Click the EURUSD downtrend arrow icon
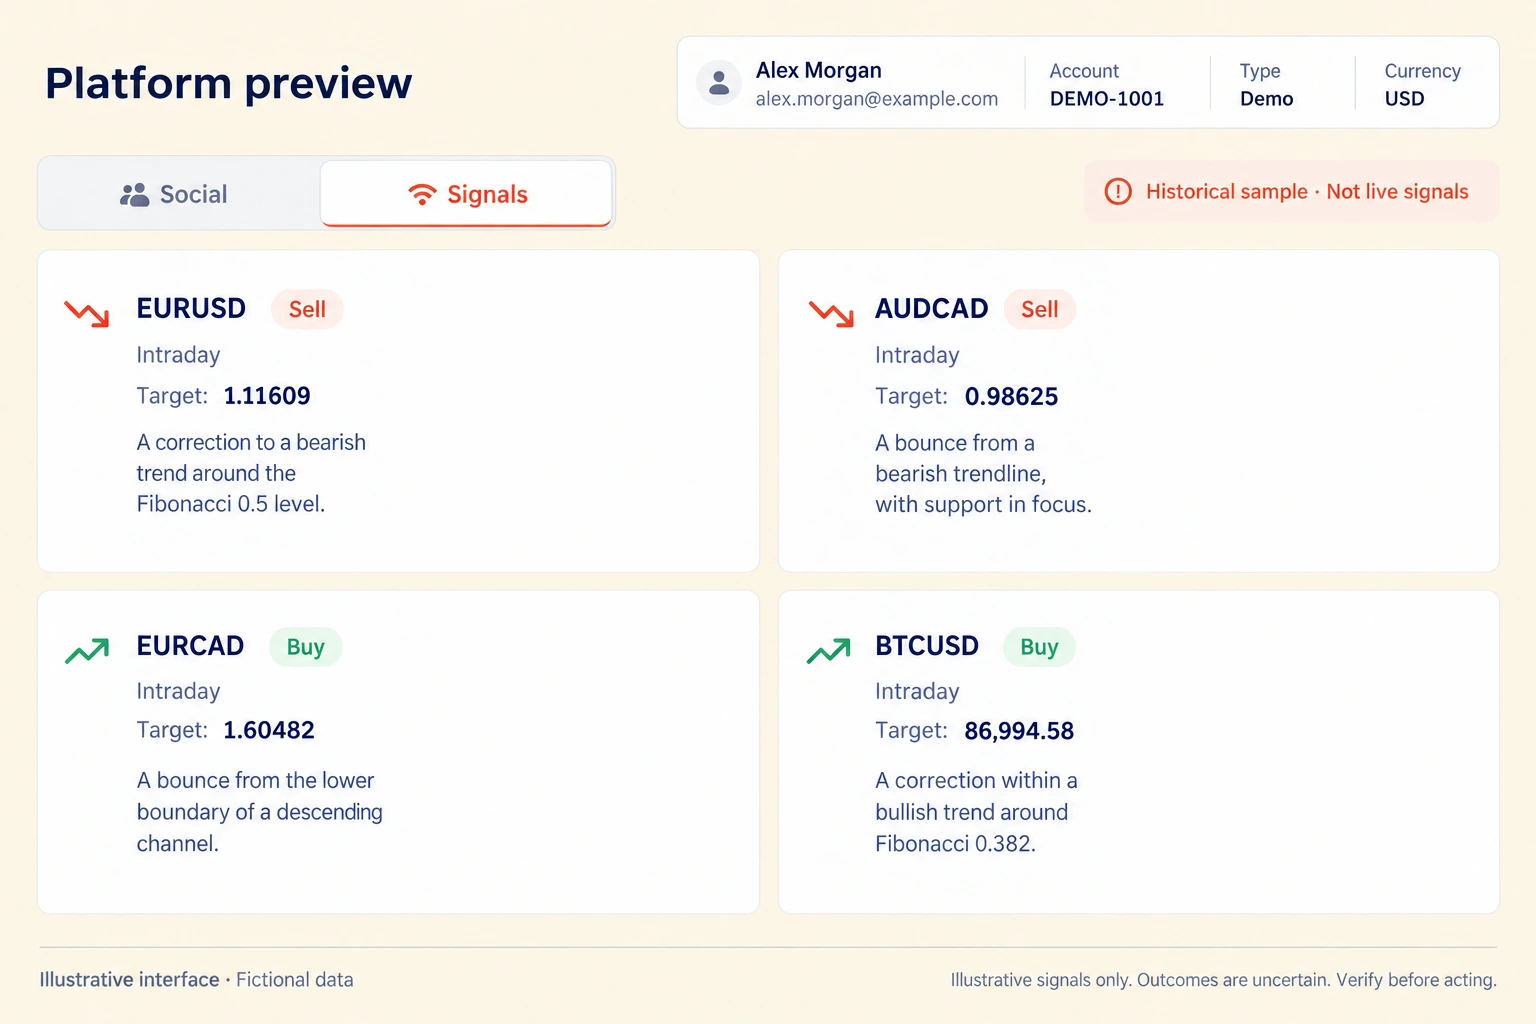 pos(87,313)
